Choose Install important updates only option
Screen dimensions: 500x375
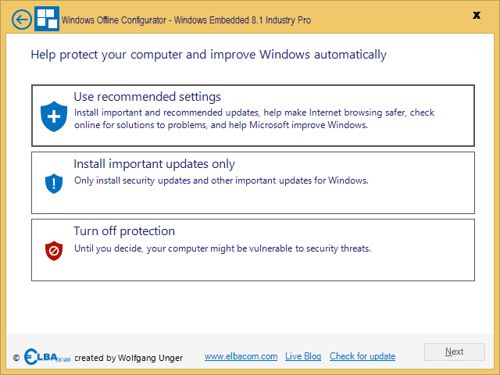[x=253, y=183]
